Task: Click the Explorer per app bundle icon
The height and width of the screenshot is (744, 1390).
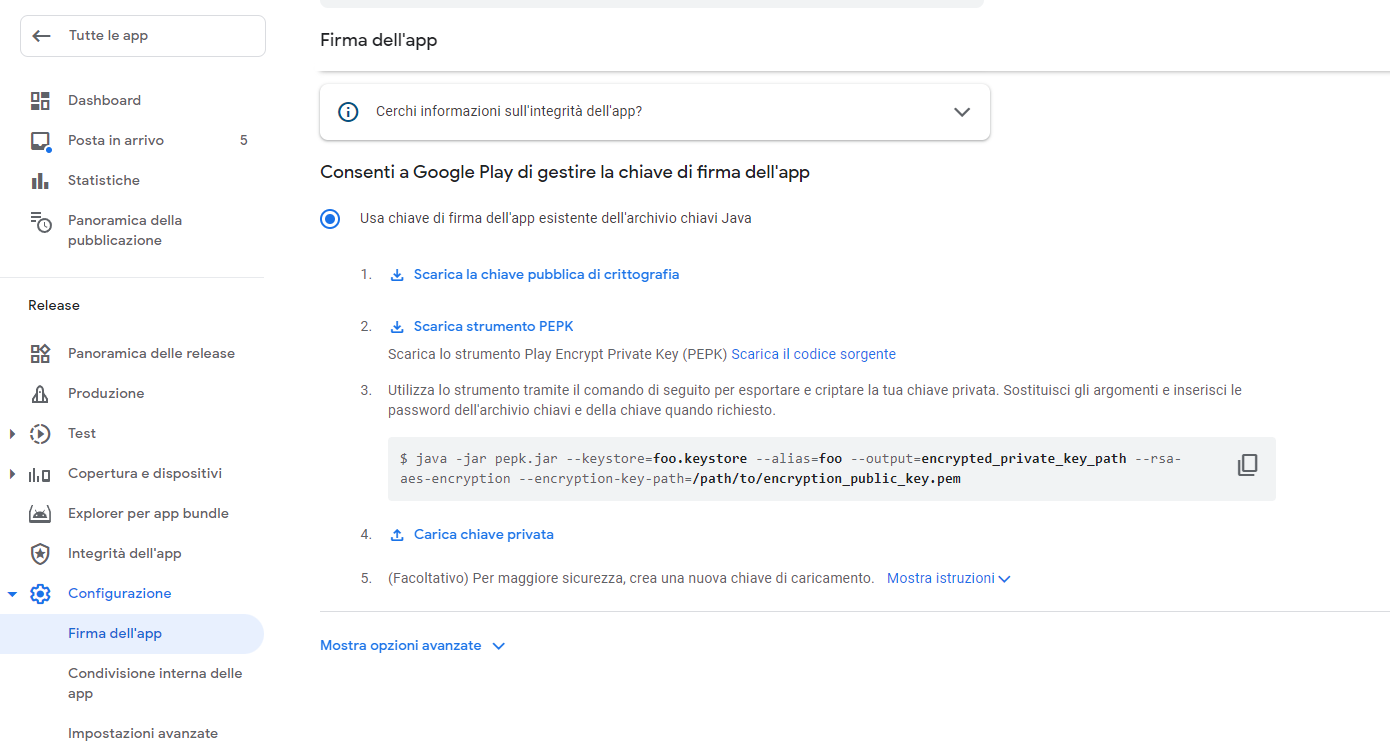Action: tap(40, 514)
